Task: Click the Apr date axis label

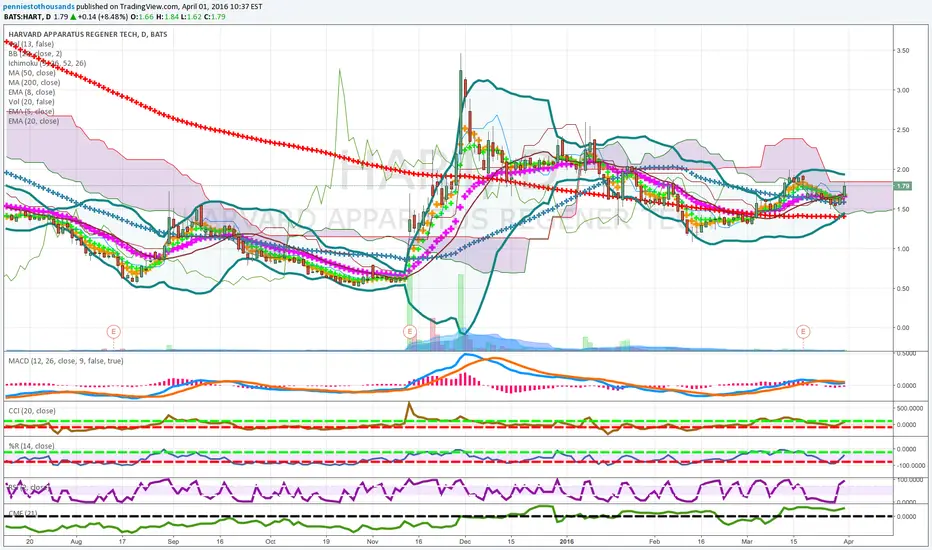Action: point(848,542)
